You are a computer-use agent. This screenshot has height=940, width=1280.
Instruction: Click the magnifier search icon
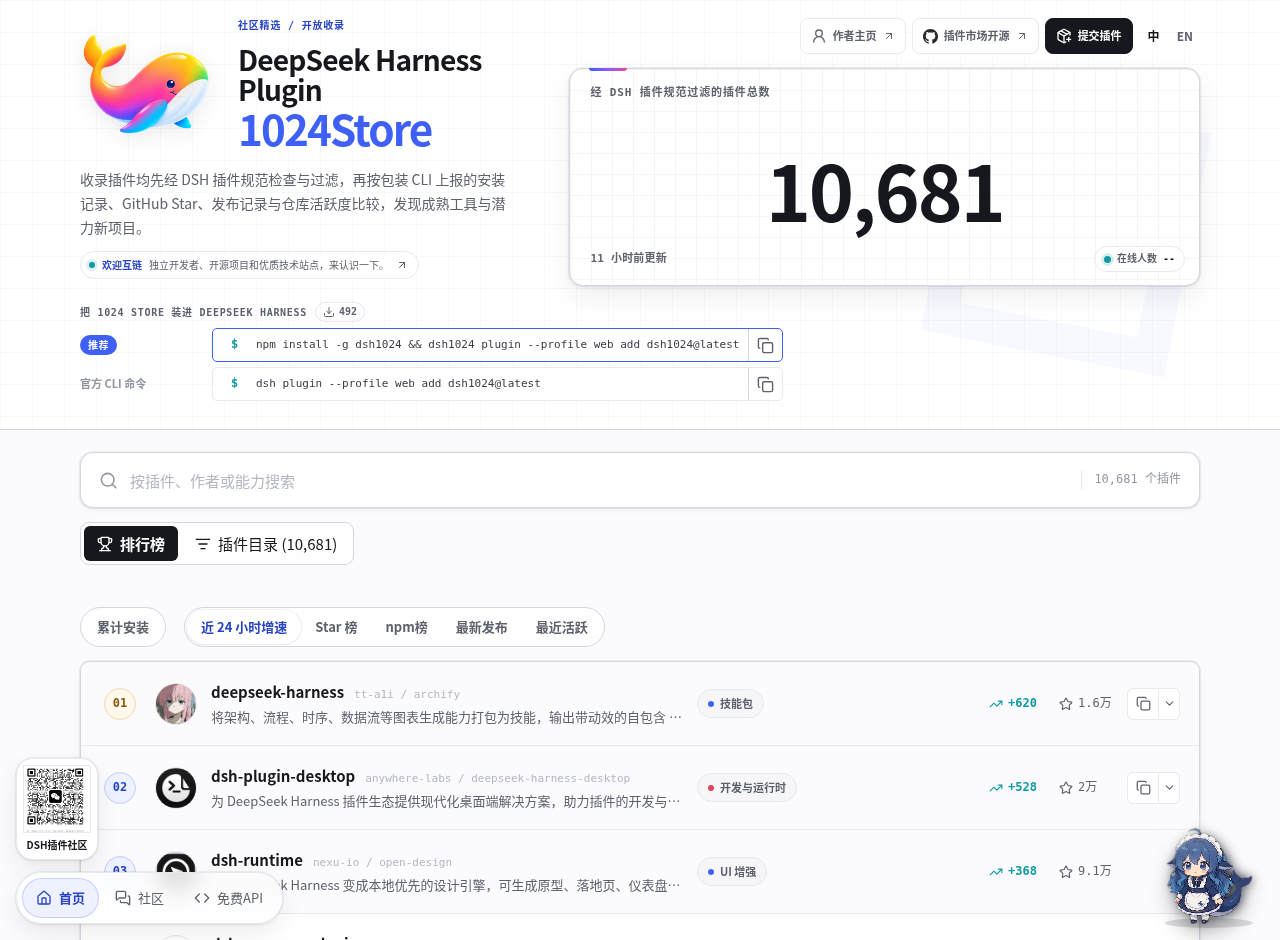point(109,481)
